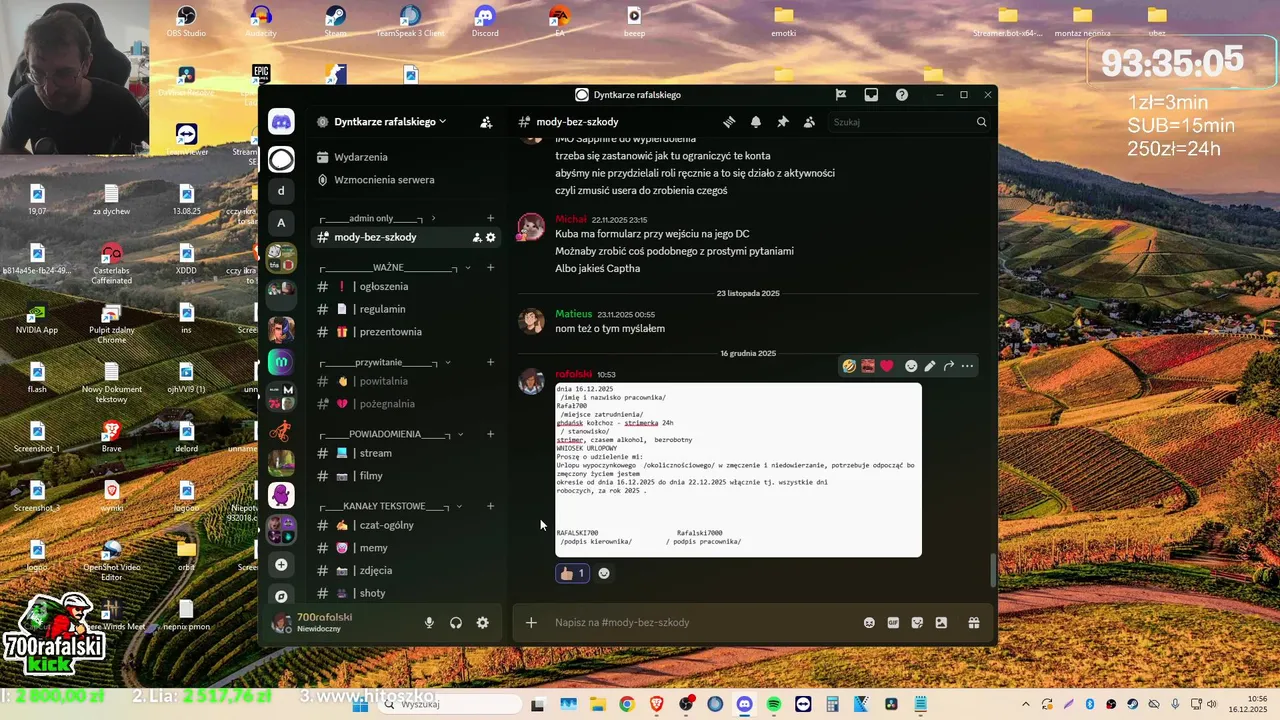Click attachment plus button in message bar
This screenshot has width=1280, height=720.
point(531,623)
